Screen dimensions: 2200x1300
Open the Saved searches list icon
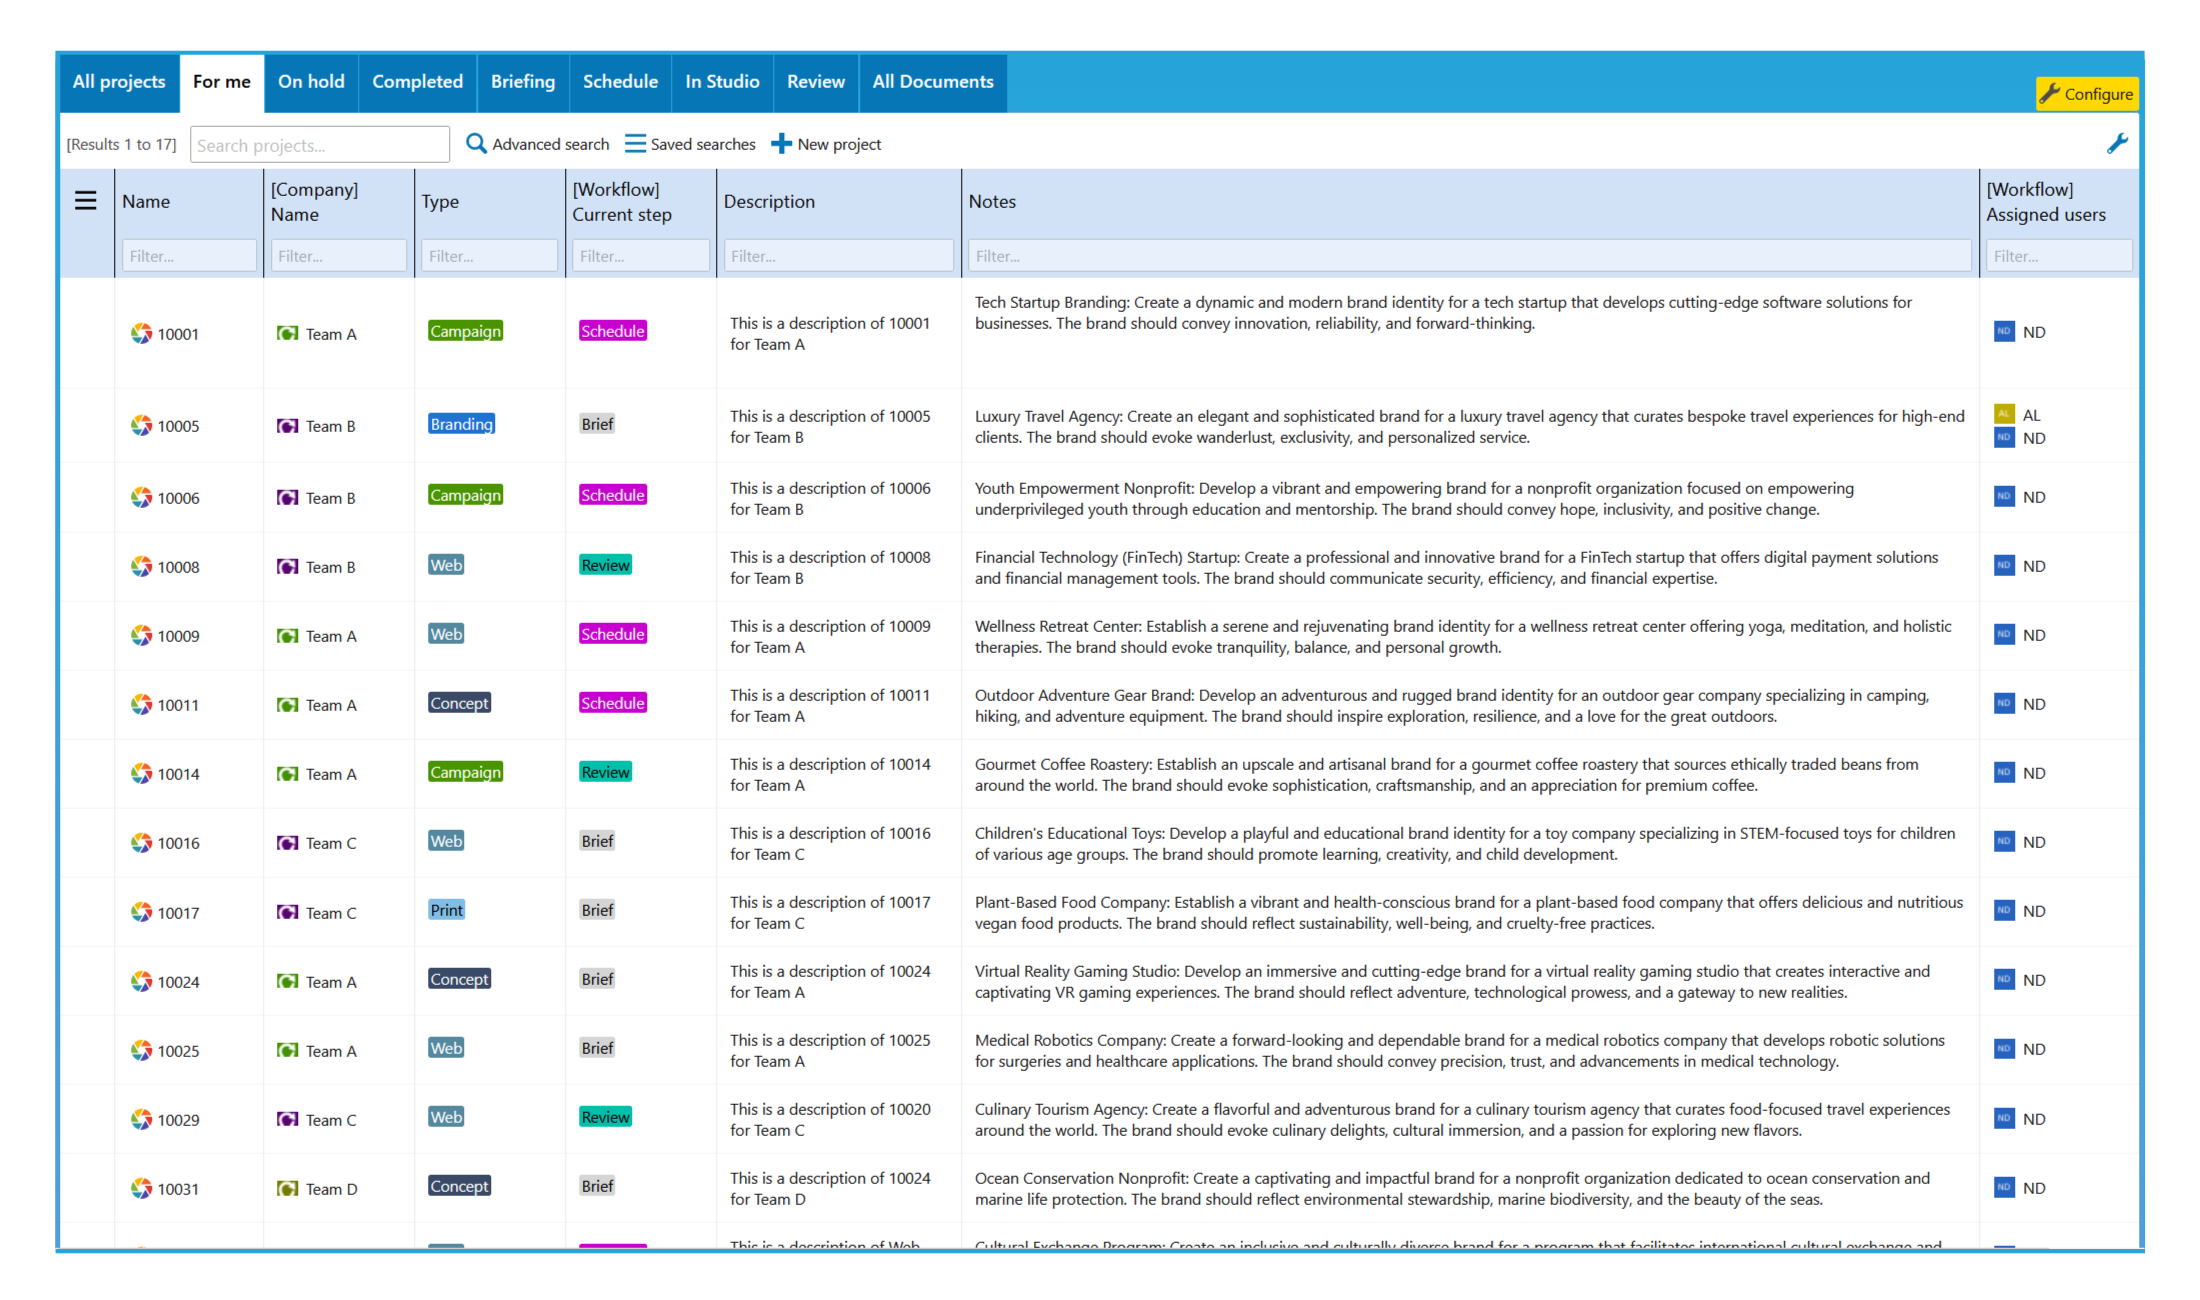point(635,144)
